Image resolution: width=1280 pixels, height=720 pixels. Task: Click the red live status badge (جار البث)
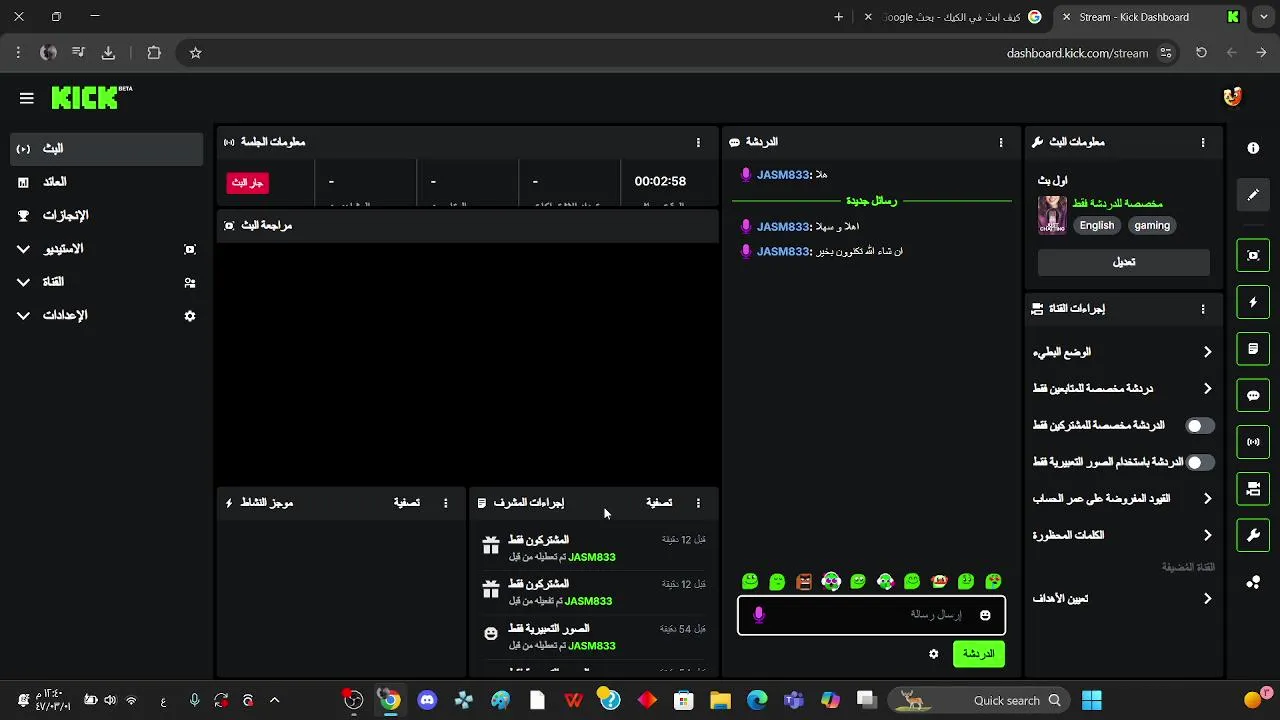pos(248,183)
